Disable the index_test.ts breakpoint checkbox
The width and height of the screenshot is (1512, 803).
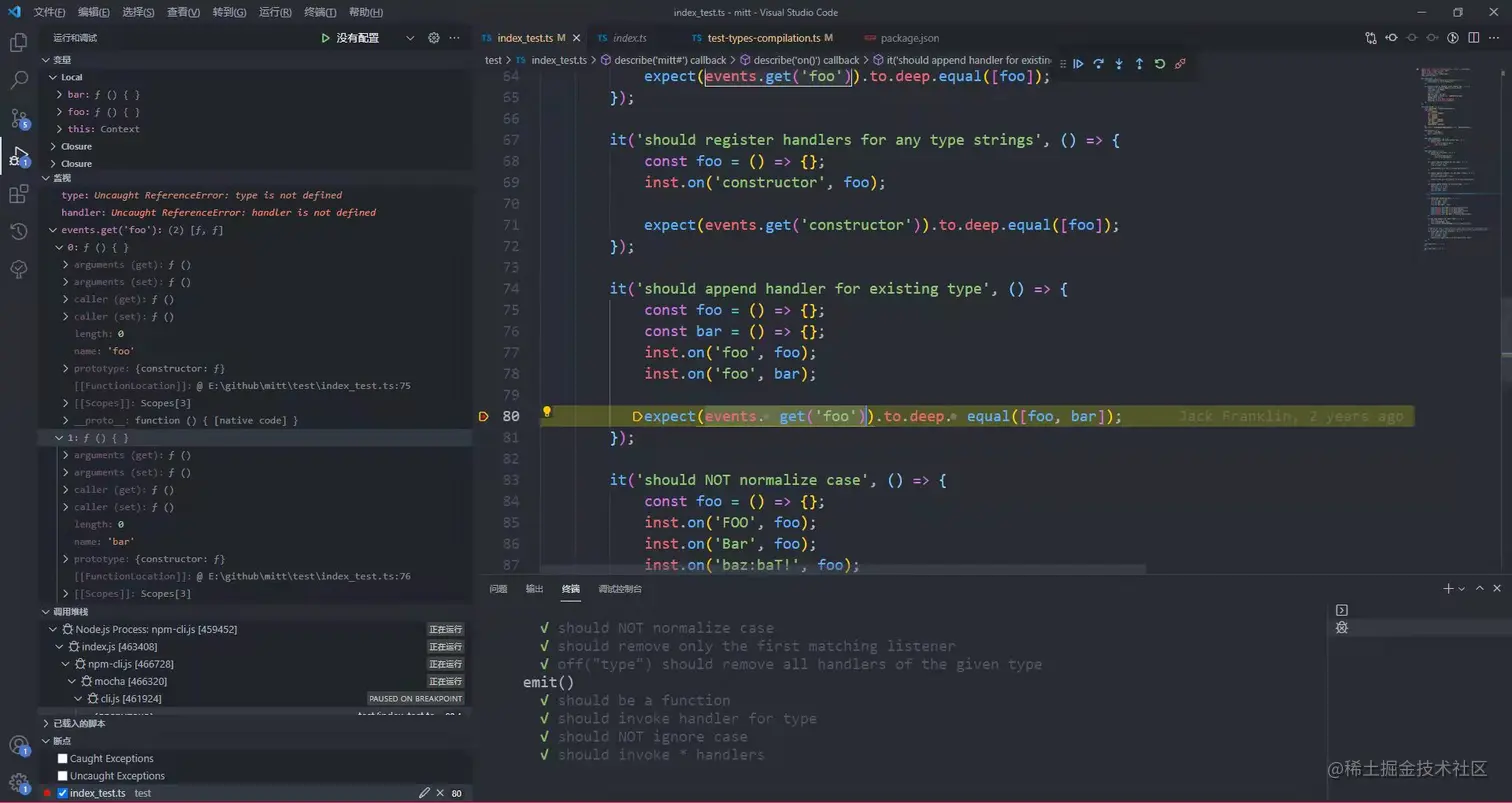(x=63, y=793)
